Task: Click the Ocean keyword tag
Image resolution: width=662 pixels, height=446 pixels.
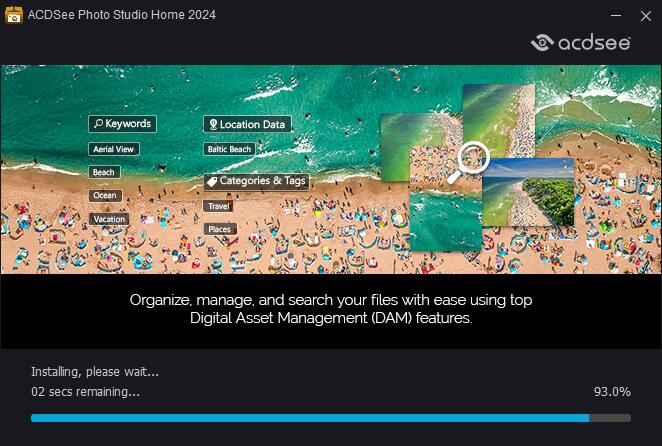Action: point(105,196)
